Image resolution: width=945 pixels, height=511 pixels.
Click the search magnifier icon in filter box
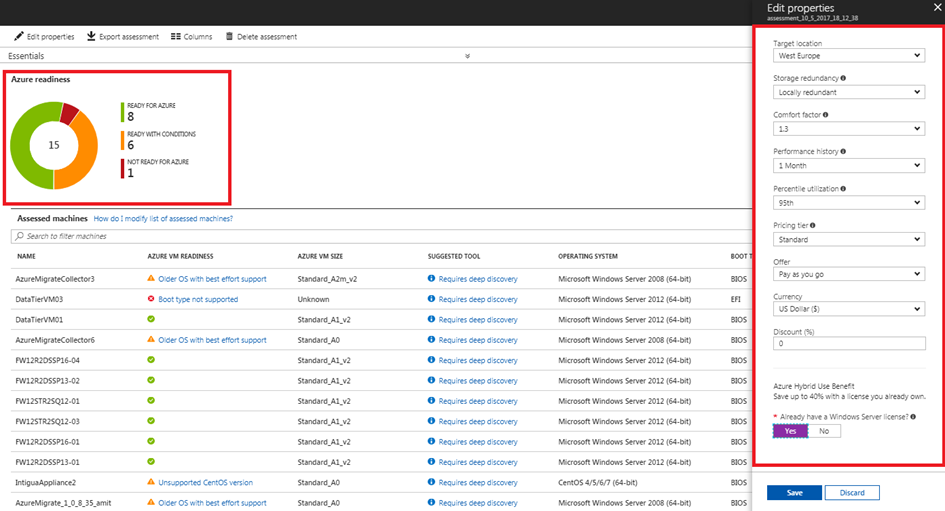click(x=20, y=236)
